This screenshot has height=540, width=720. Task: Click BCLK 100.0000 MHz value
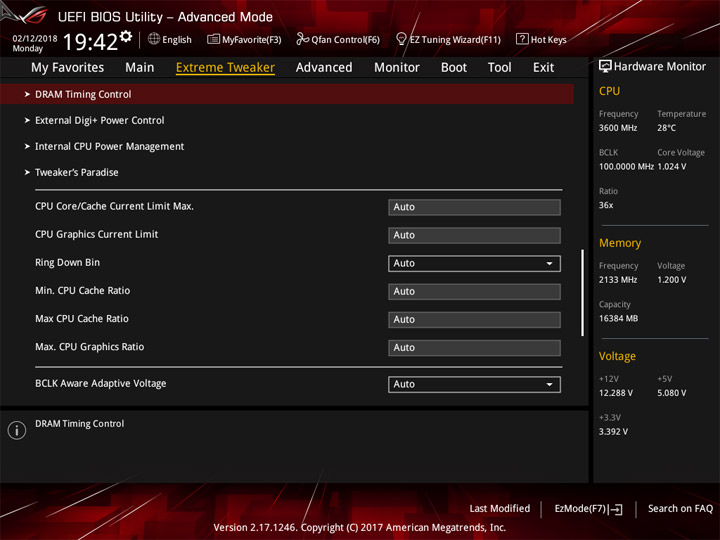tap(626, 167)
